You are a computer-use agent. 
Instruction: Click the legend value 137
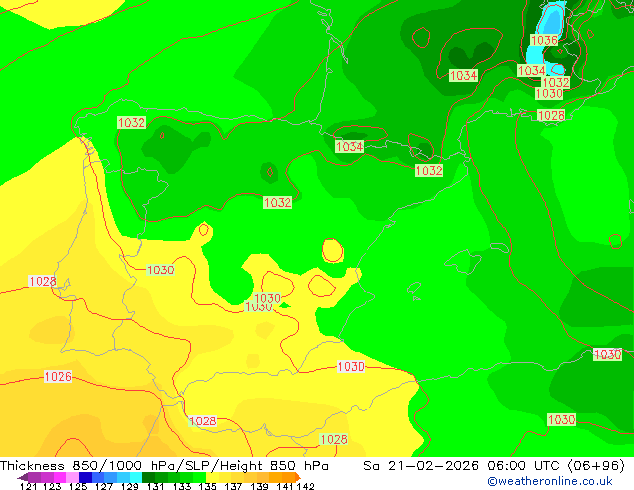pyautogui.click(x=233, y=486)
